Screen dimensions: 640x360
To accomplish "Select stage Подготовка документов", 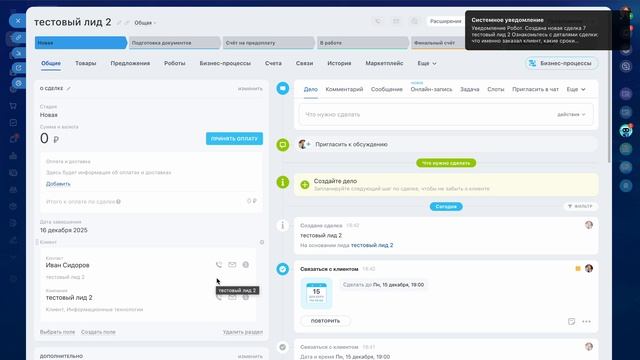I will click(x=175, y=42).
